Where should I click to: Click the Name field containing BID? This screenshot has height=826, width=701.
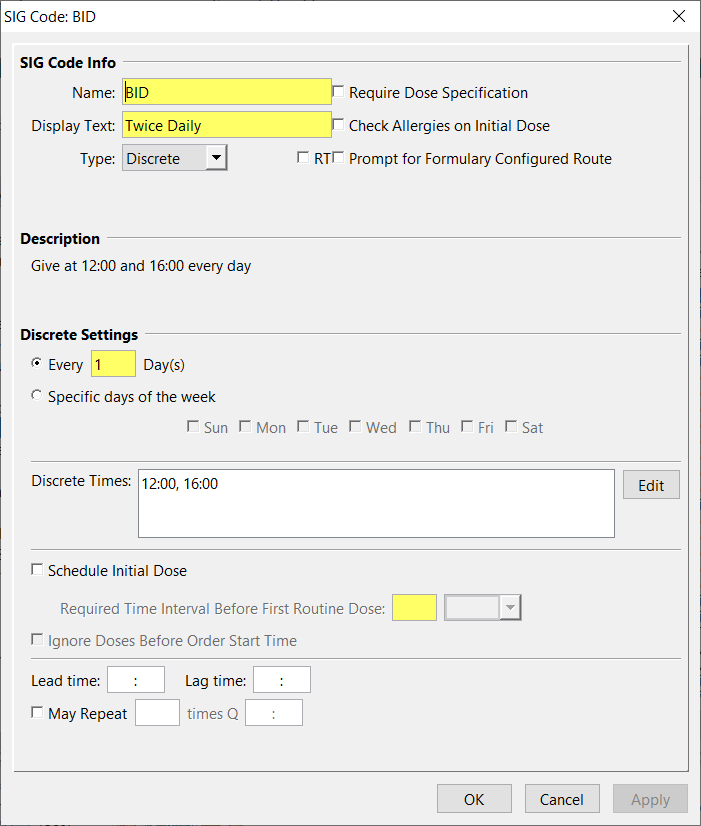pyautogui.click(x=226, y=92)
